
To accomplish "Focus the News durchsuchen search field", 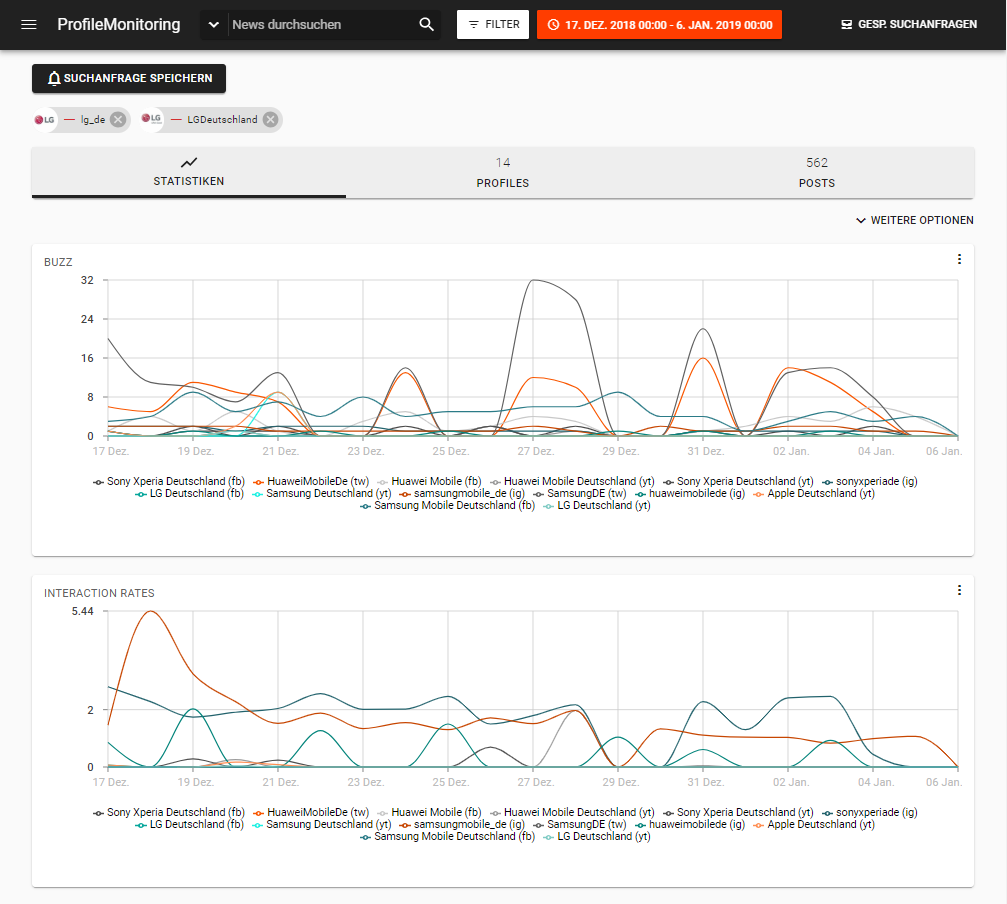I will [320, 24].
